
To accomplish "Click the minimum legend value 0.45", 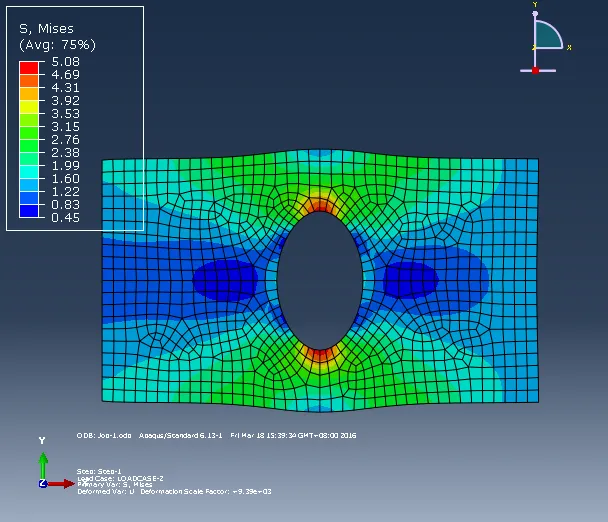I will 66,218.
